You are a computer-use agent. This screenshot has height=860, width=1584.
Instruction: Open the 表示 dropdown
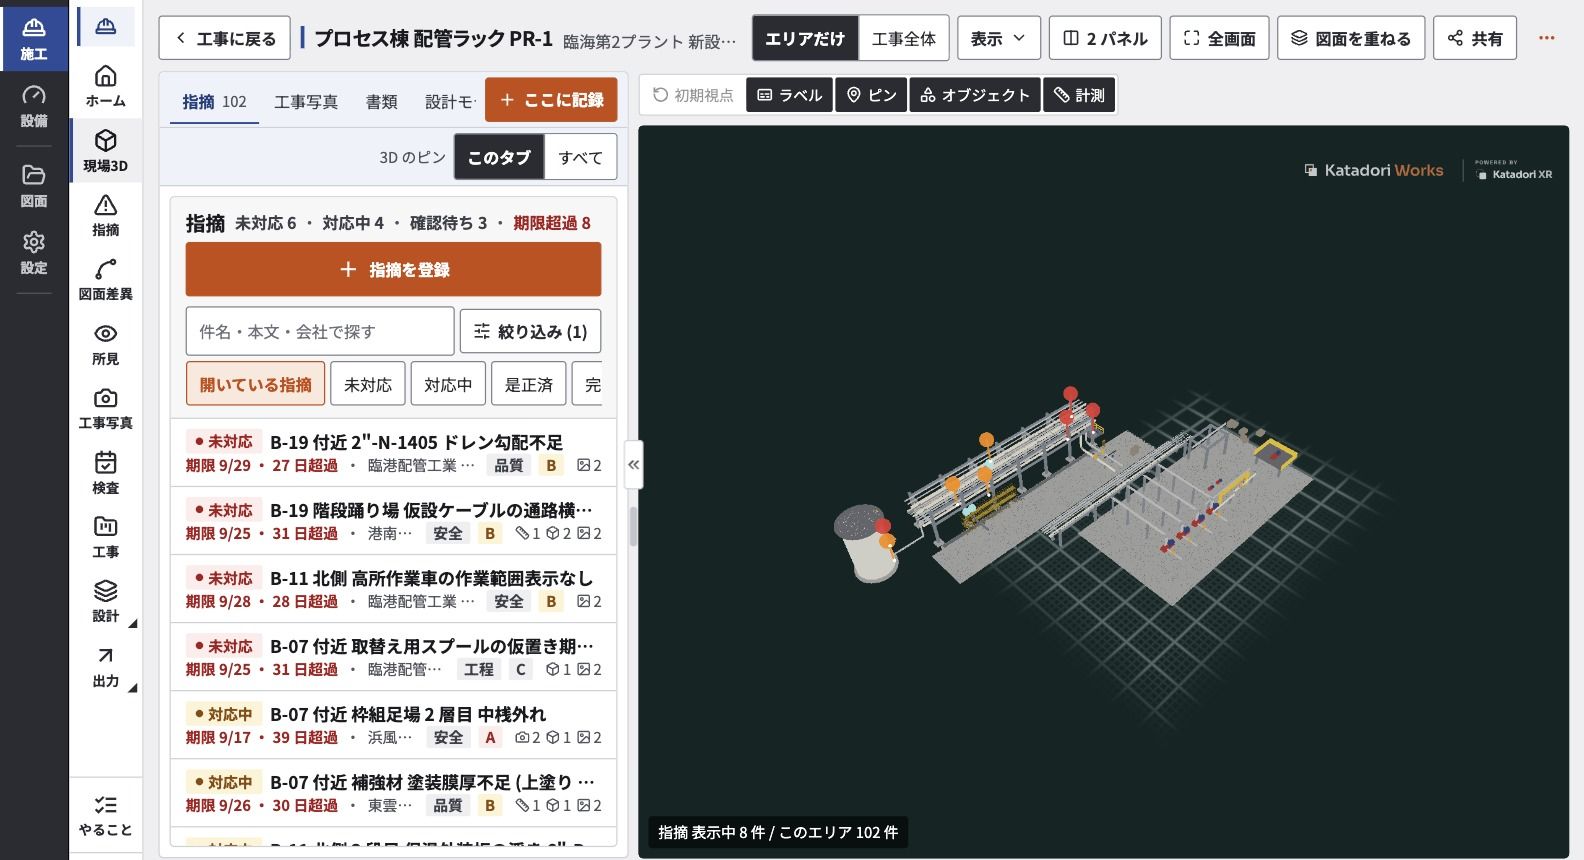click(998, 38)
